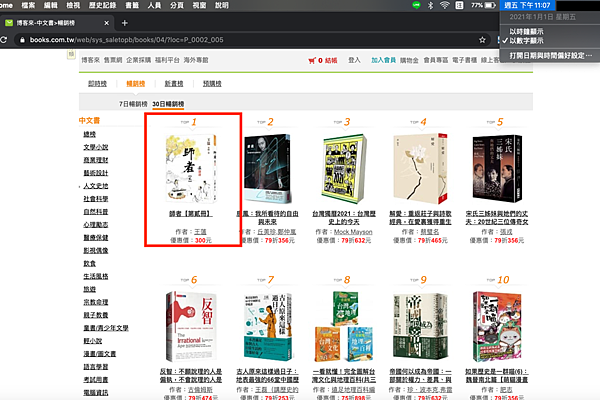Screen dimensions: 600x400
Task: Select 文學小說 category
Action: (x=96, y=147)
